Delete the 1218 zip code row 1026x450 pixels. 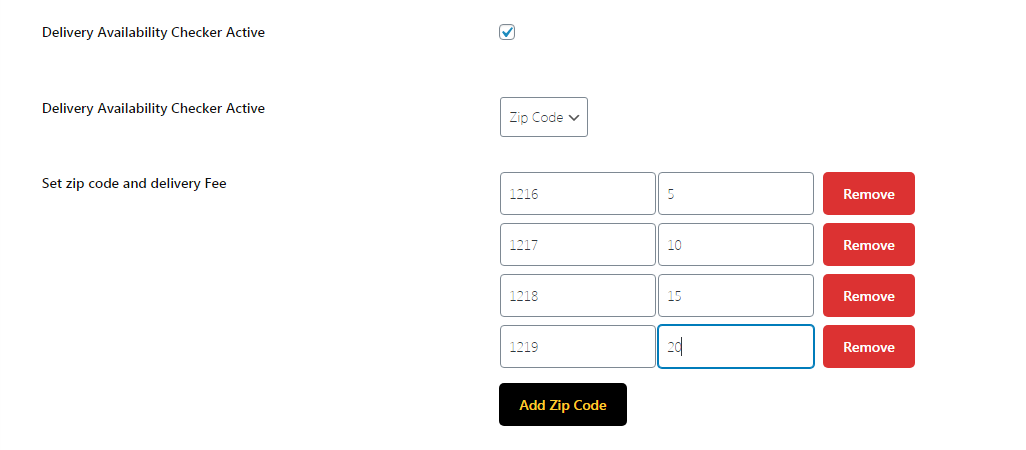868,296
